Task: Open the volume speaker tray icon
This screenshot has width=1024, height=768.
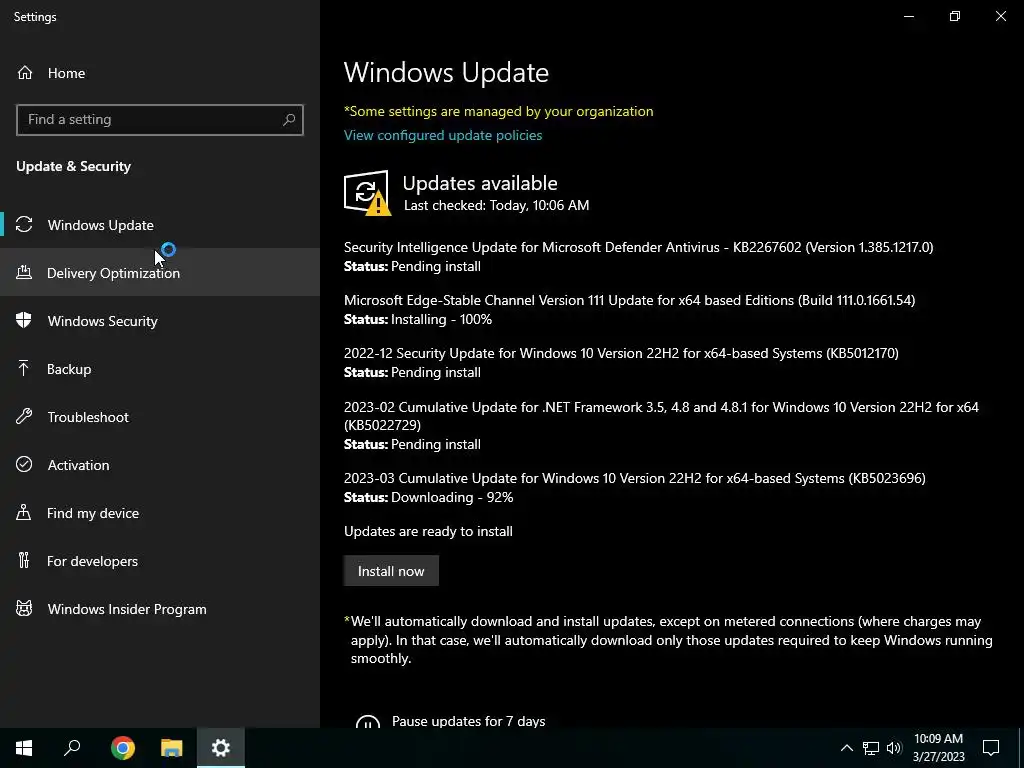Action: click(894, 748)
